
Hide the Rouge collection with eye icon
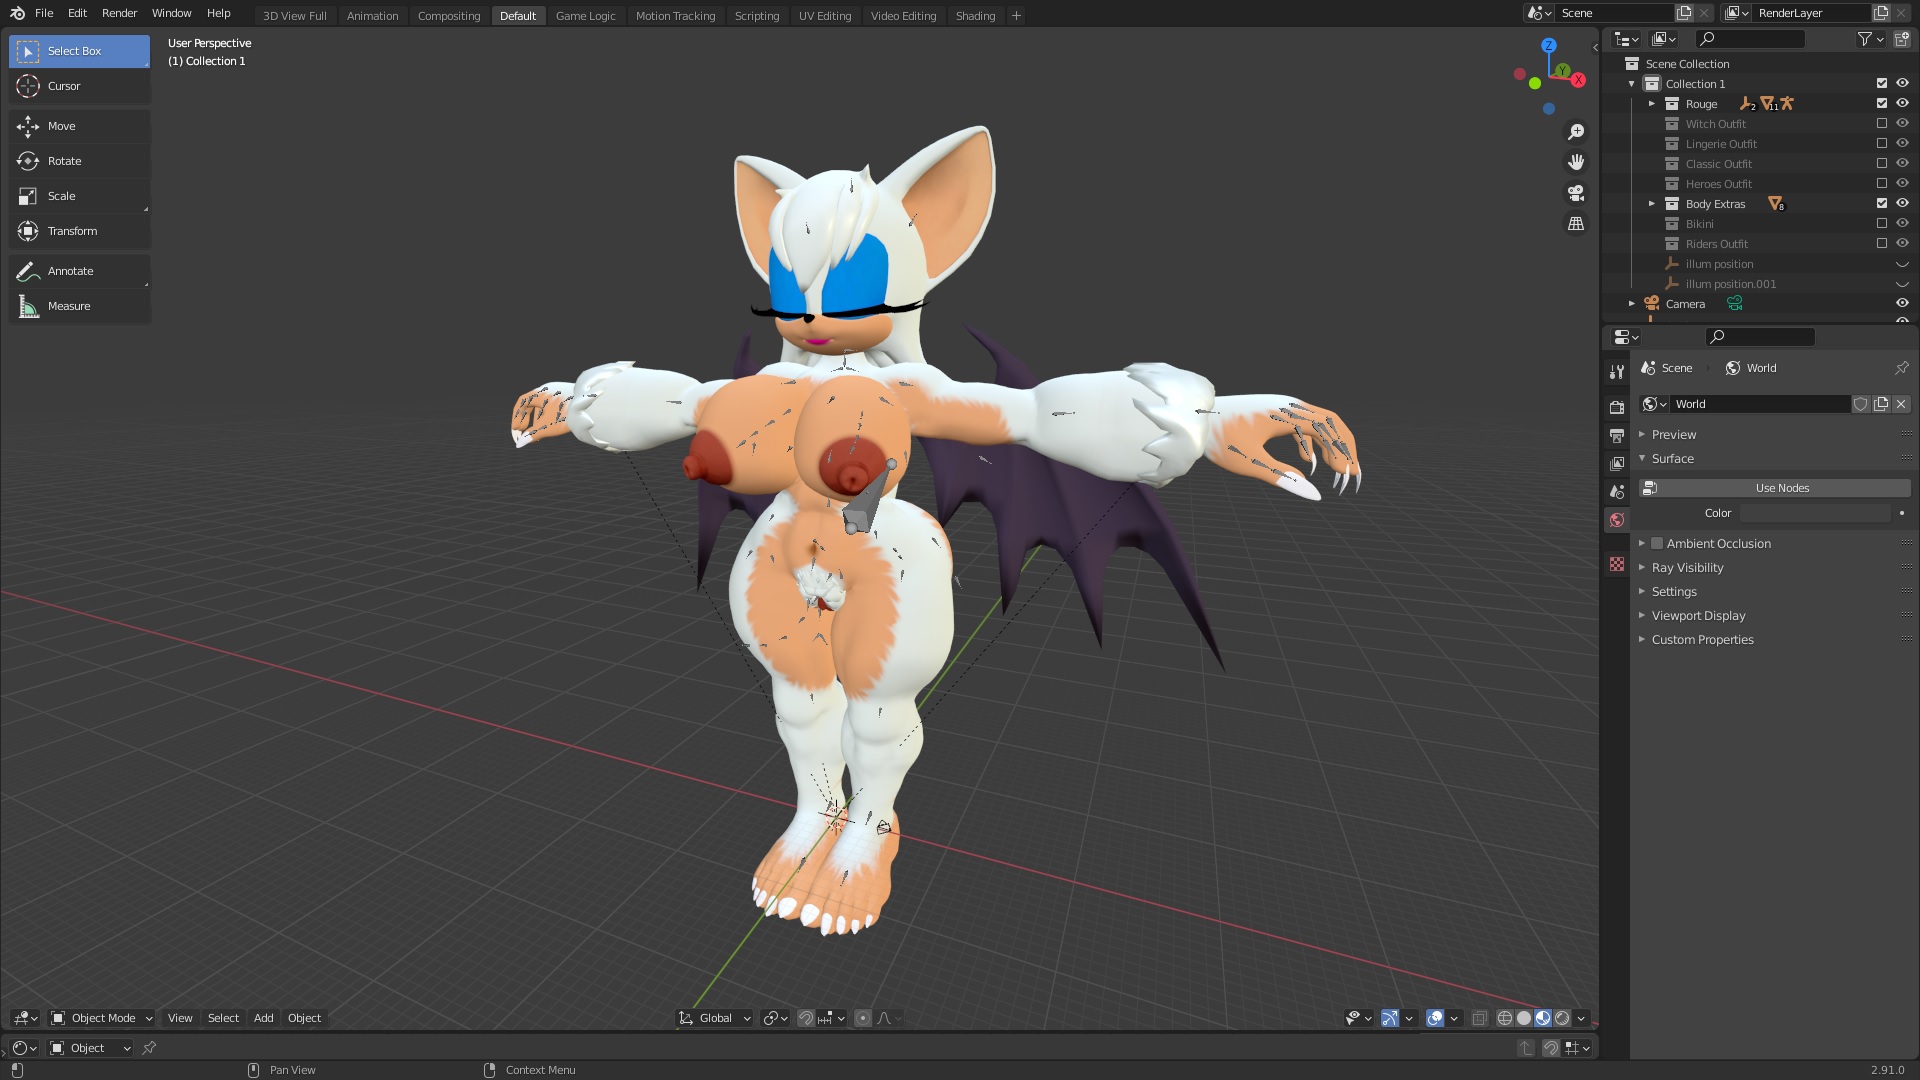click(1902, 104)
